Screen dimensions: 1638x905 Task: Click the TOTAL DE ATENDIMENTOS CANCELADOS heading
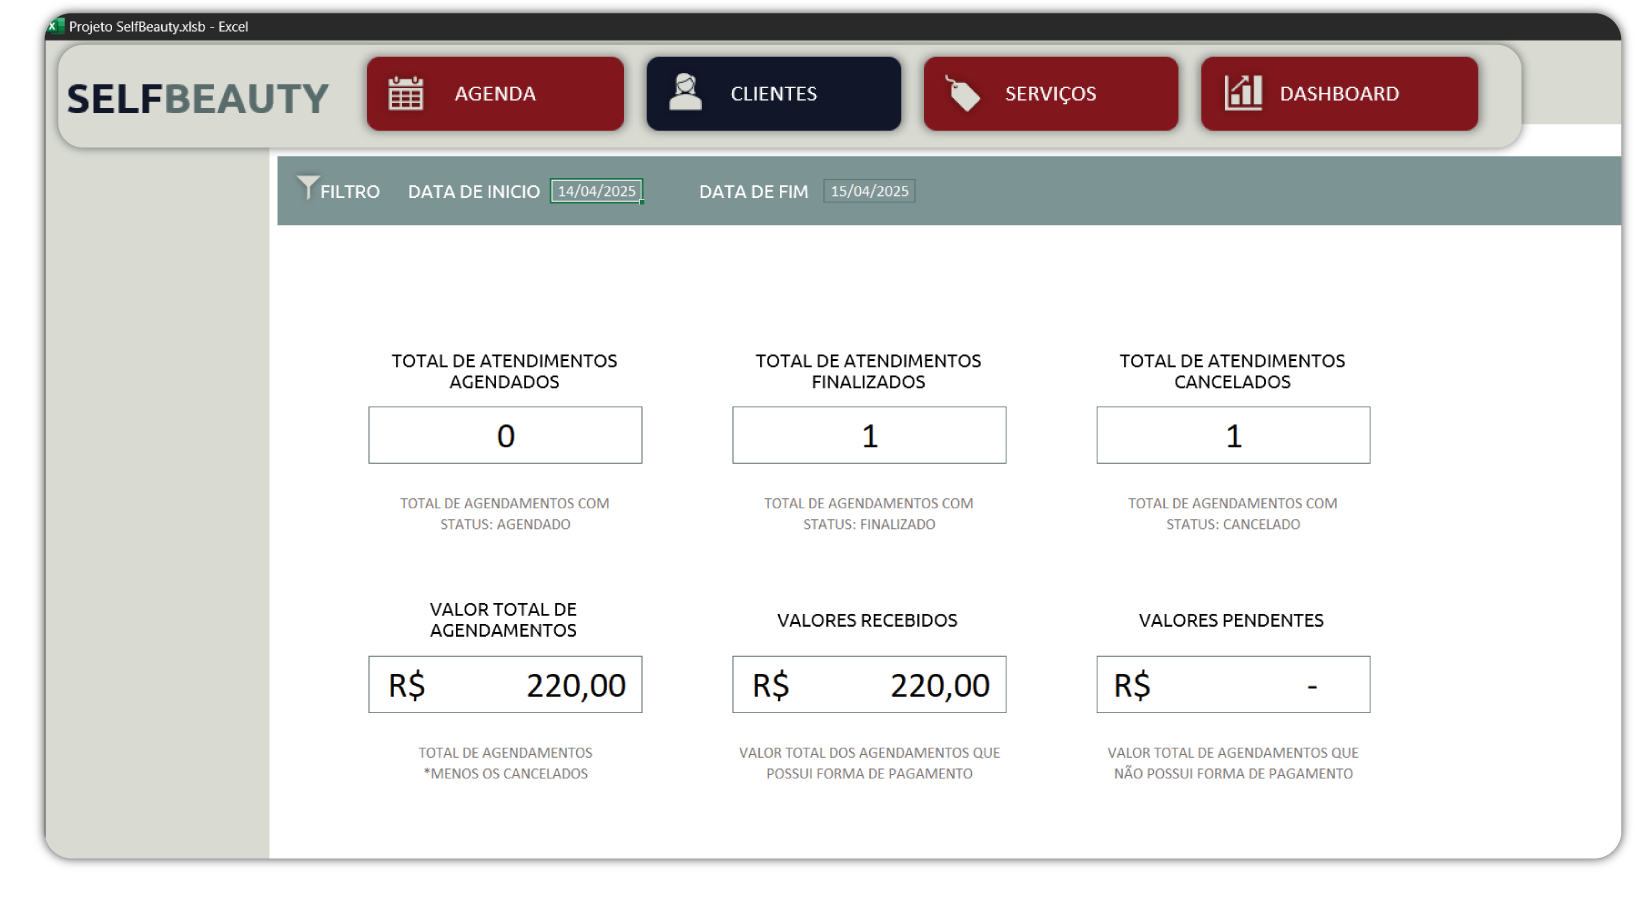point(1232,371)
